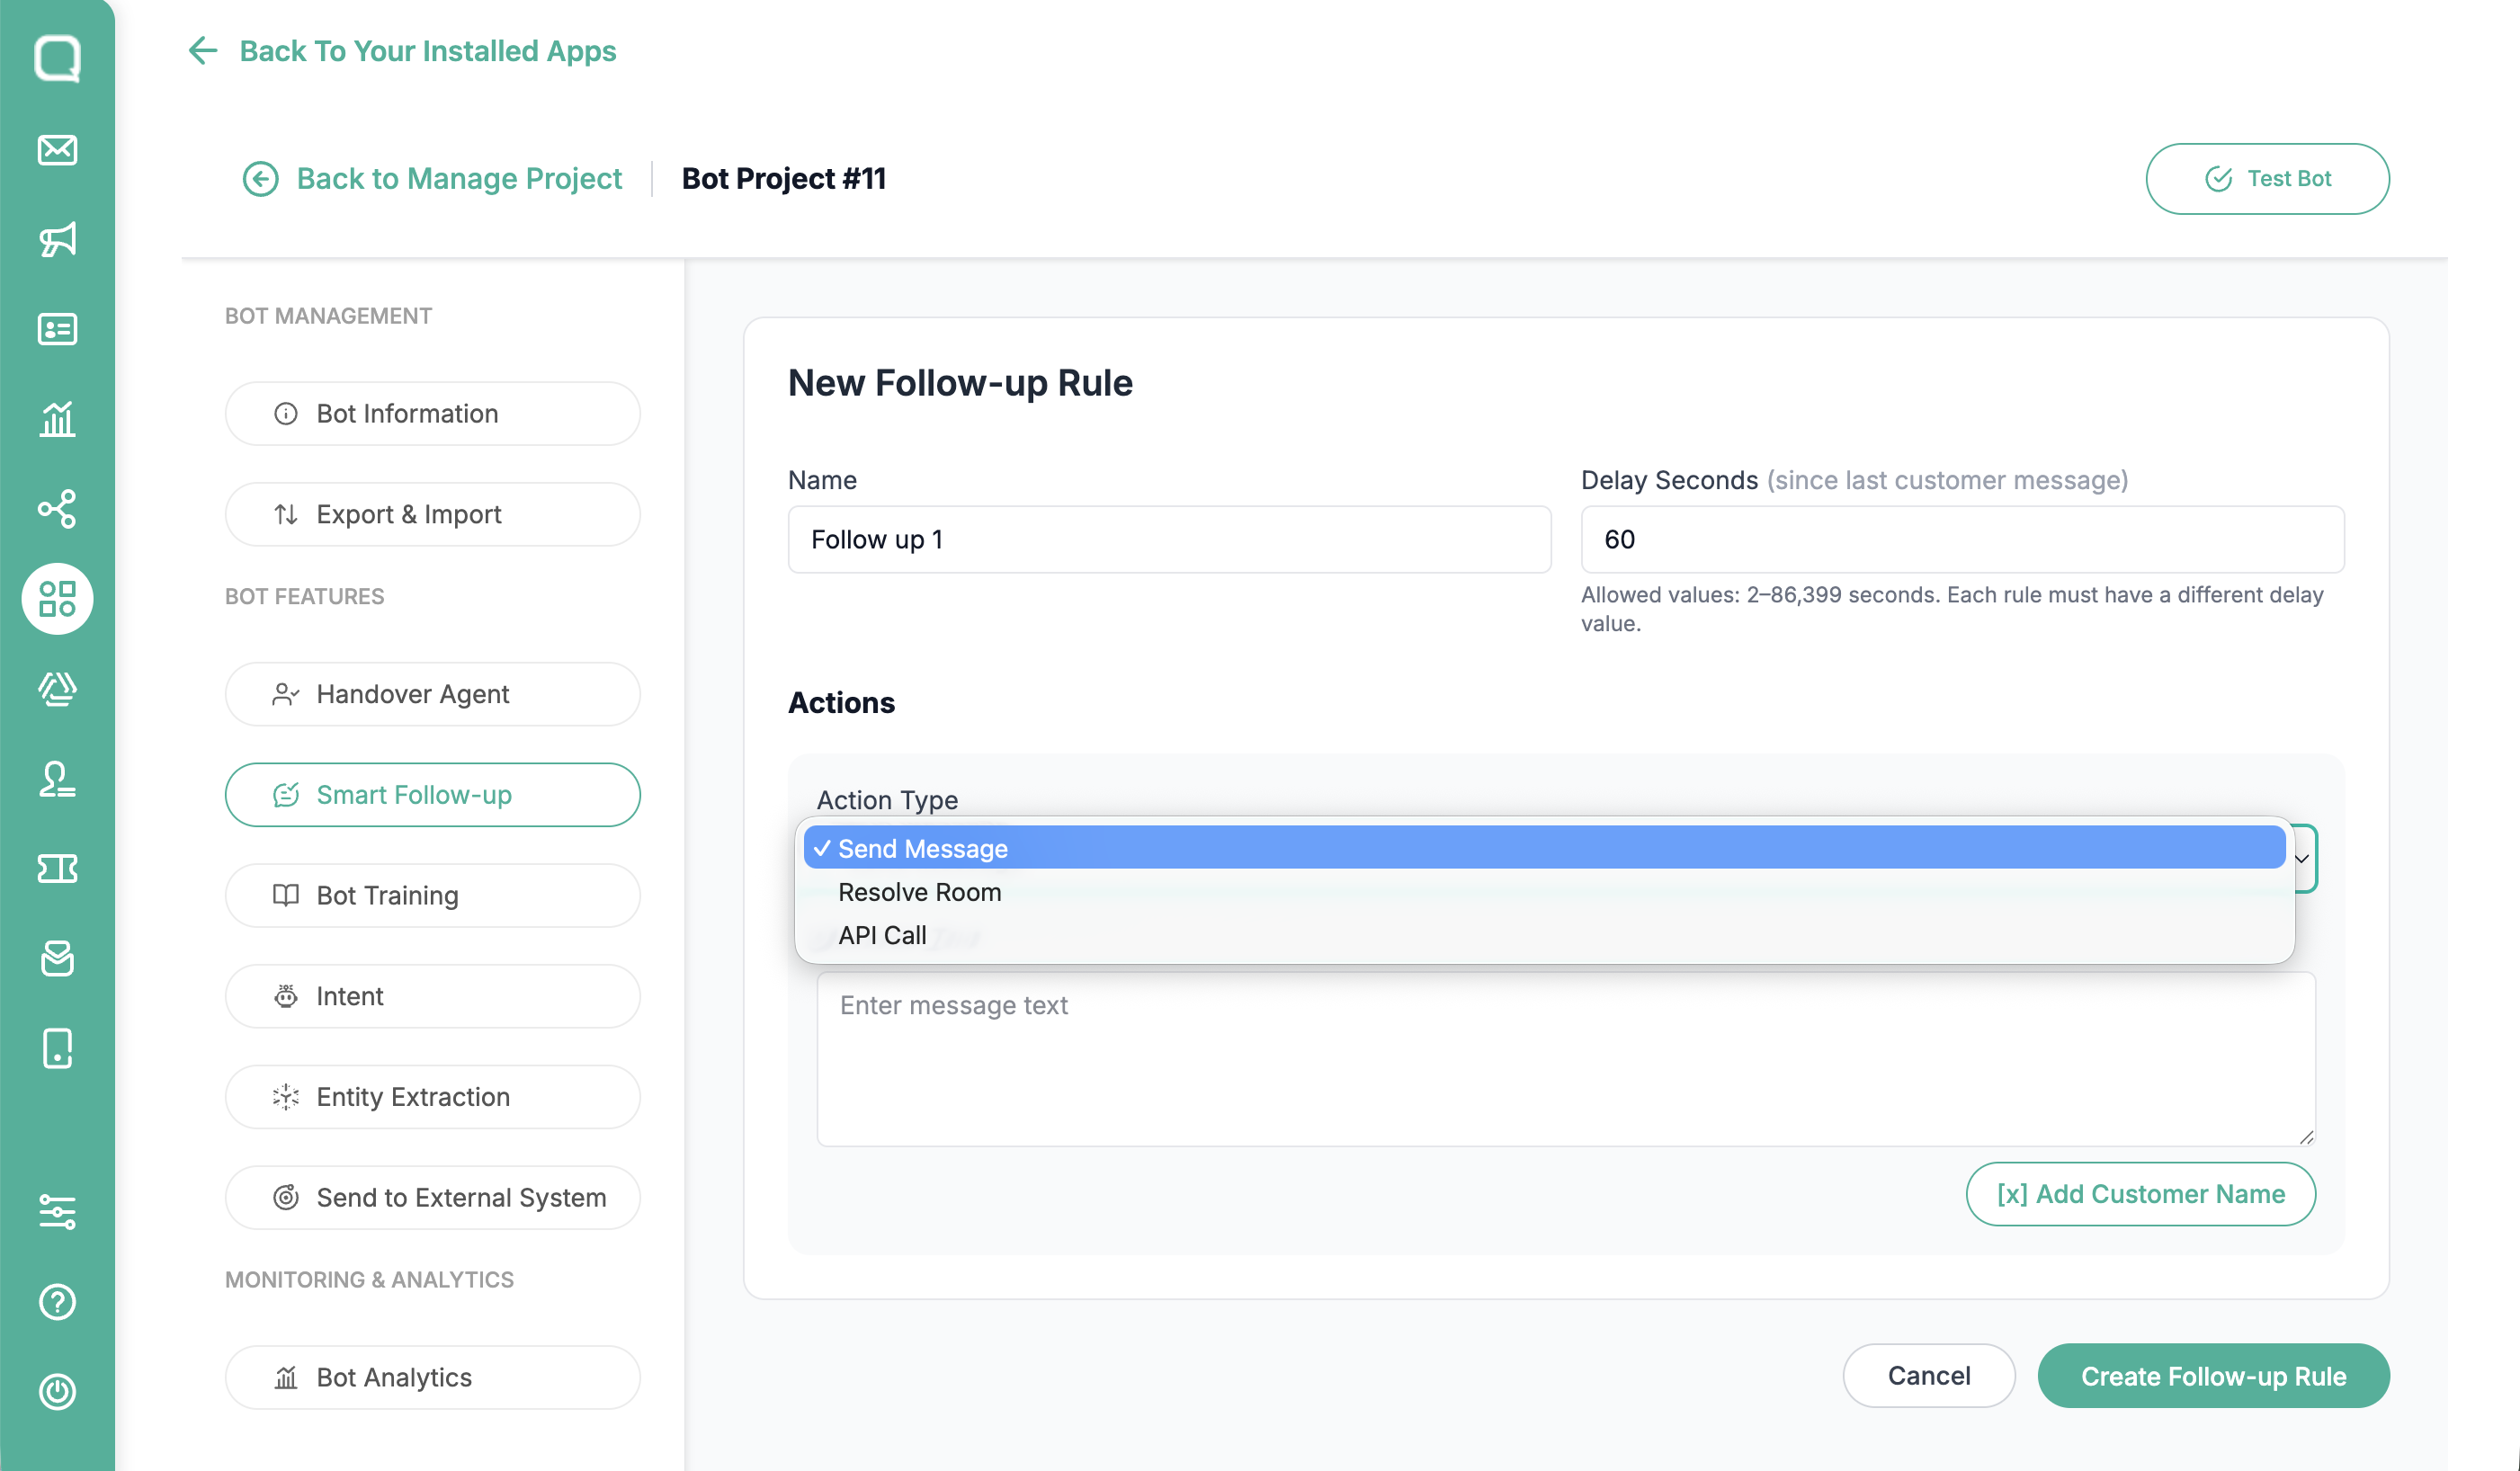Open Export & Import section

[432, 514]
